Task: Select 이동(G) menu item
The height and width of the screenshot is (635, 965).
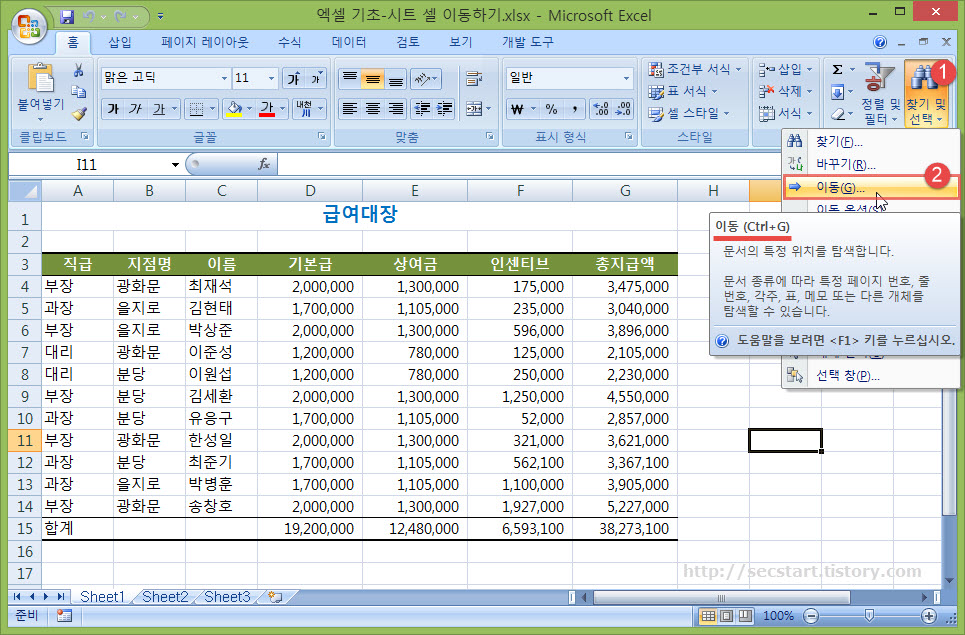Action: [871, 188]
